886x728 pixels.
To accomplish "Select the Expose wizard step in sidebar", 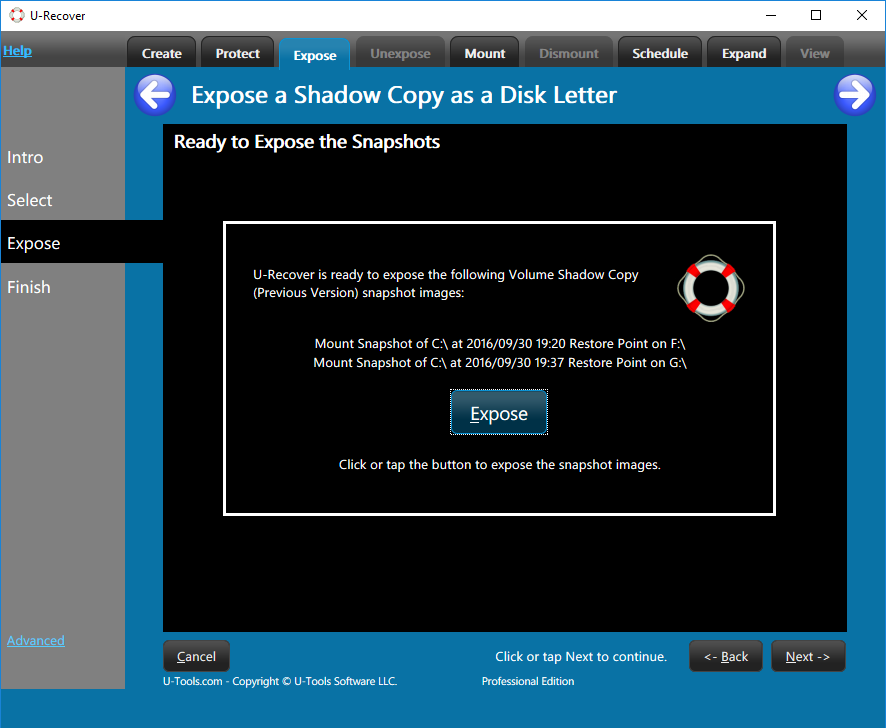I will click(82, 243).
